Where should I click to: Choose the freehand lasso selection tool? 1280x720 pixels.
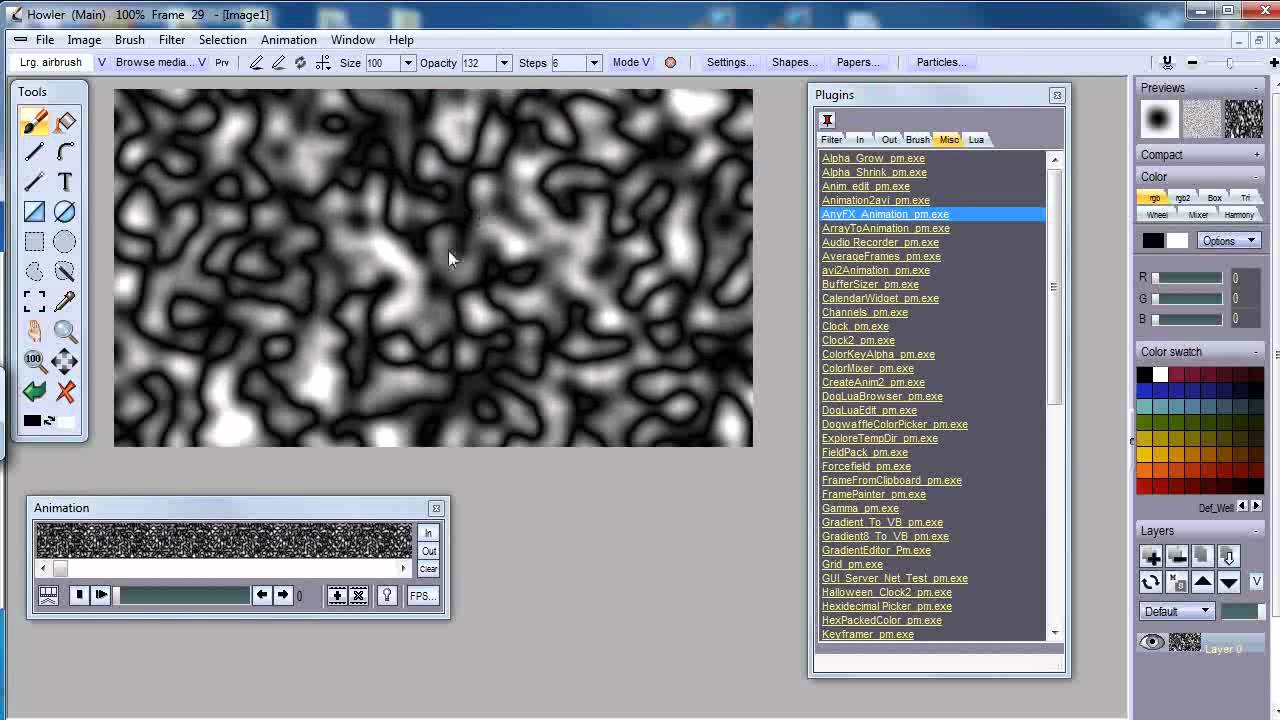tap(35, 272)
